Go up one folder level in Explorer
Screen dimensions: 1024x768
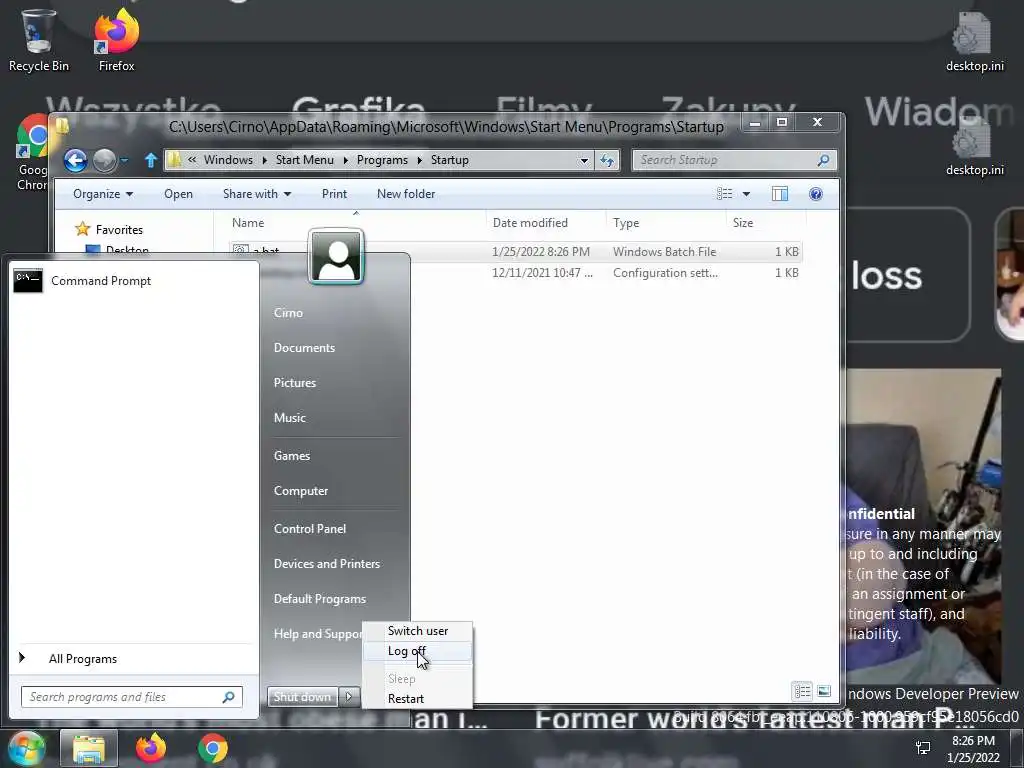click(x=151, y=160)
